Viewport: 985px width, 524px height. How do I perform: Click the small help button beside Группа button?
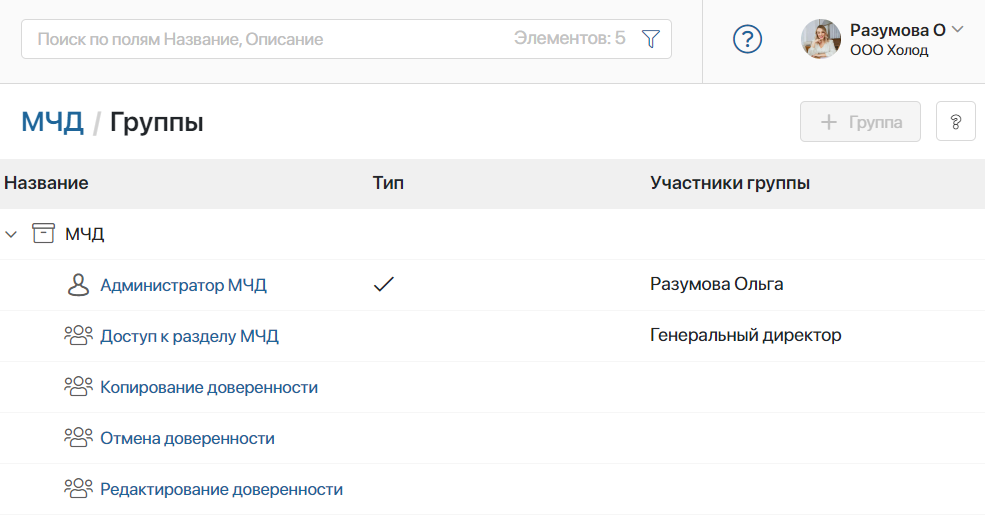[955, 122]
